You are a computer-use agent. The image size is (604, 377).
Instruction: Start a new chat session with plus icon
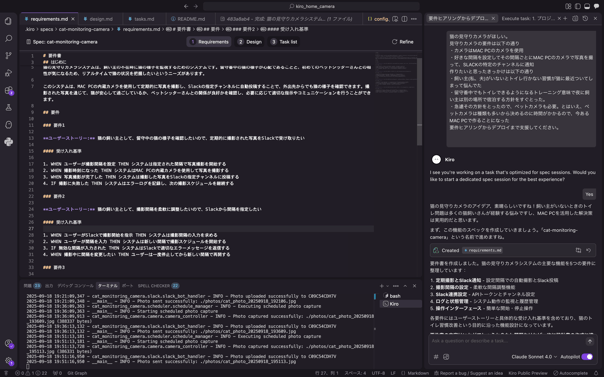tap(565, 18)
